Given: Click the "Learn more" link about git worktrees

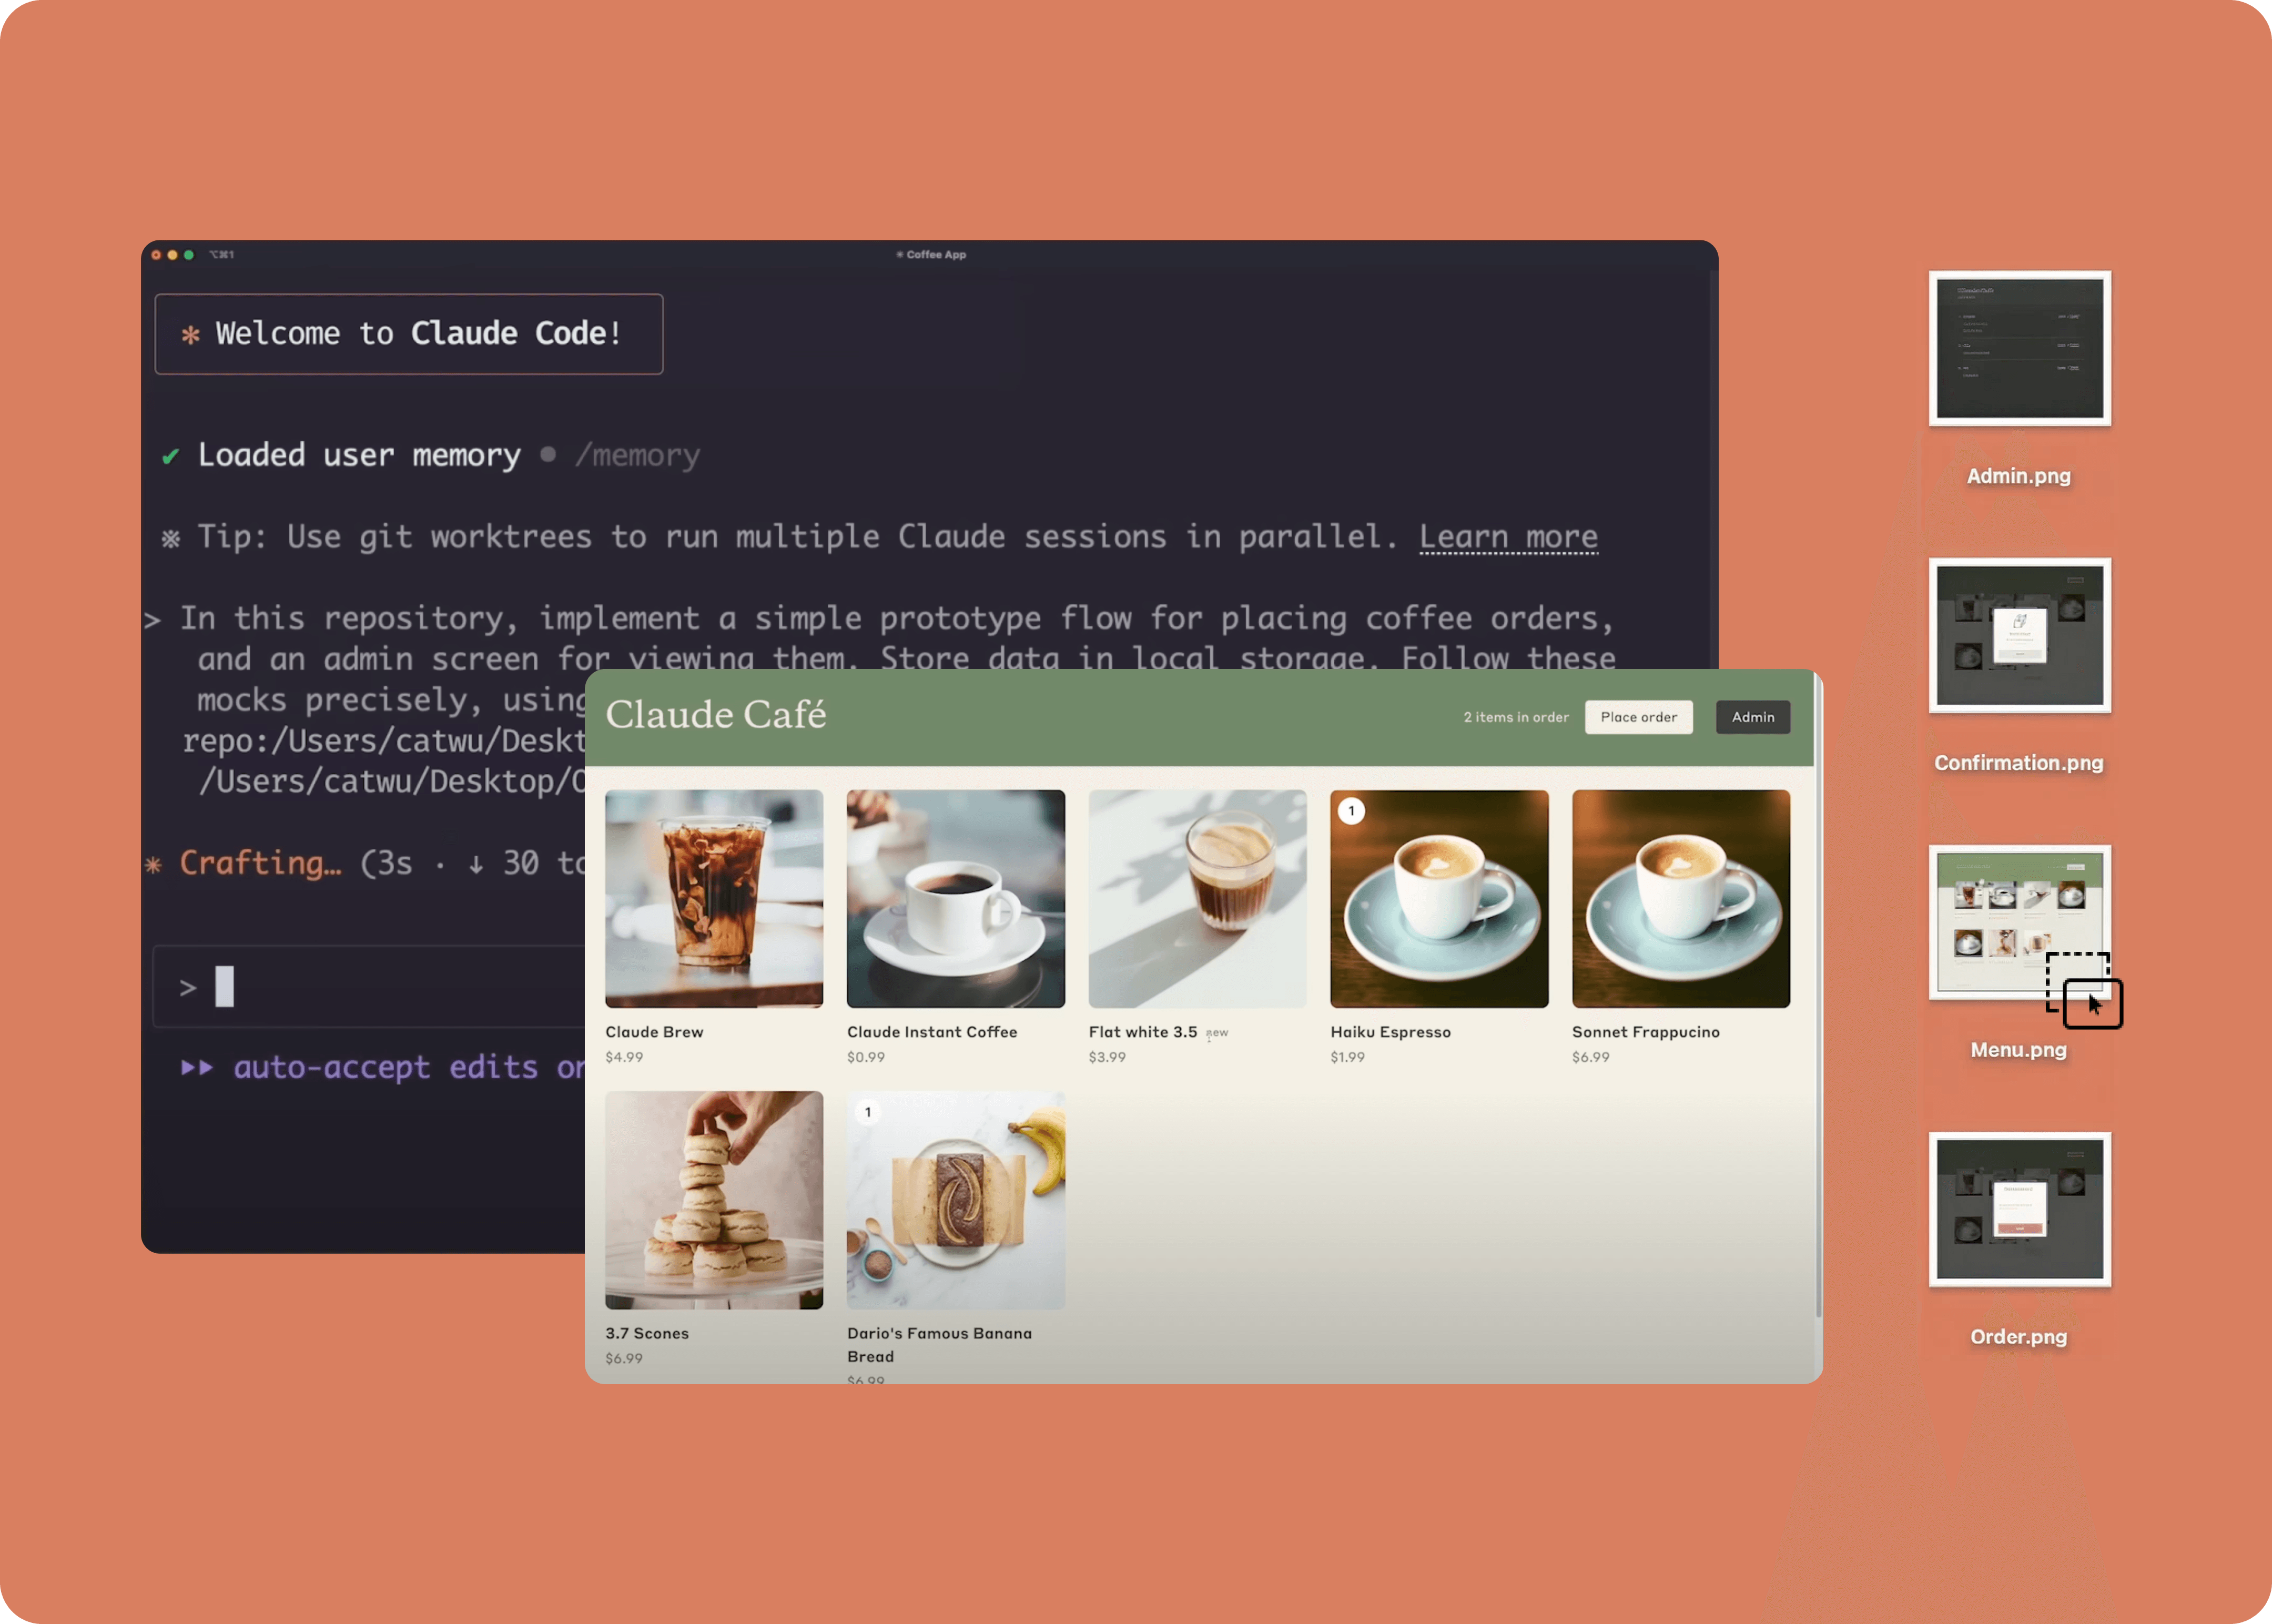Looking at the screenshot, I should pyautogui.click(x=1507, y=537).
